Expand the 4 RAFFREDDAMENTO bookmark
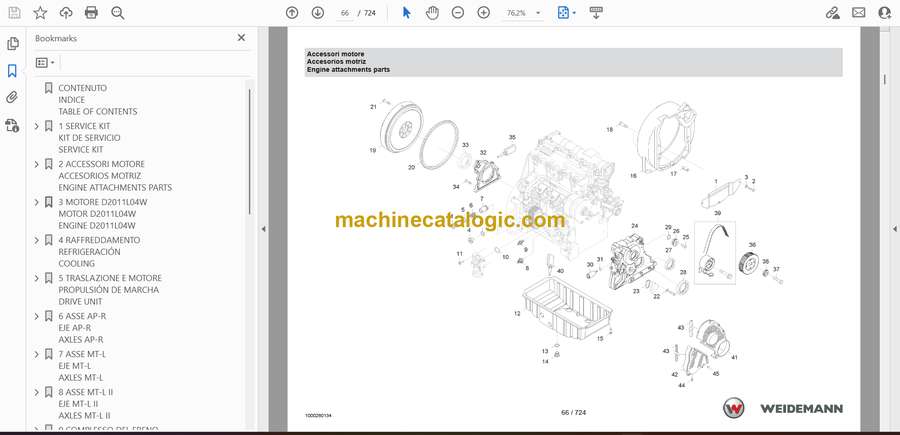Image resolution: width=900 pixels, height=435 pixels. [37, 240]
